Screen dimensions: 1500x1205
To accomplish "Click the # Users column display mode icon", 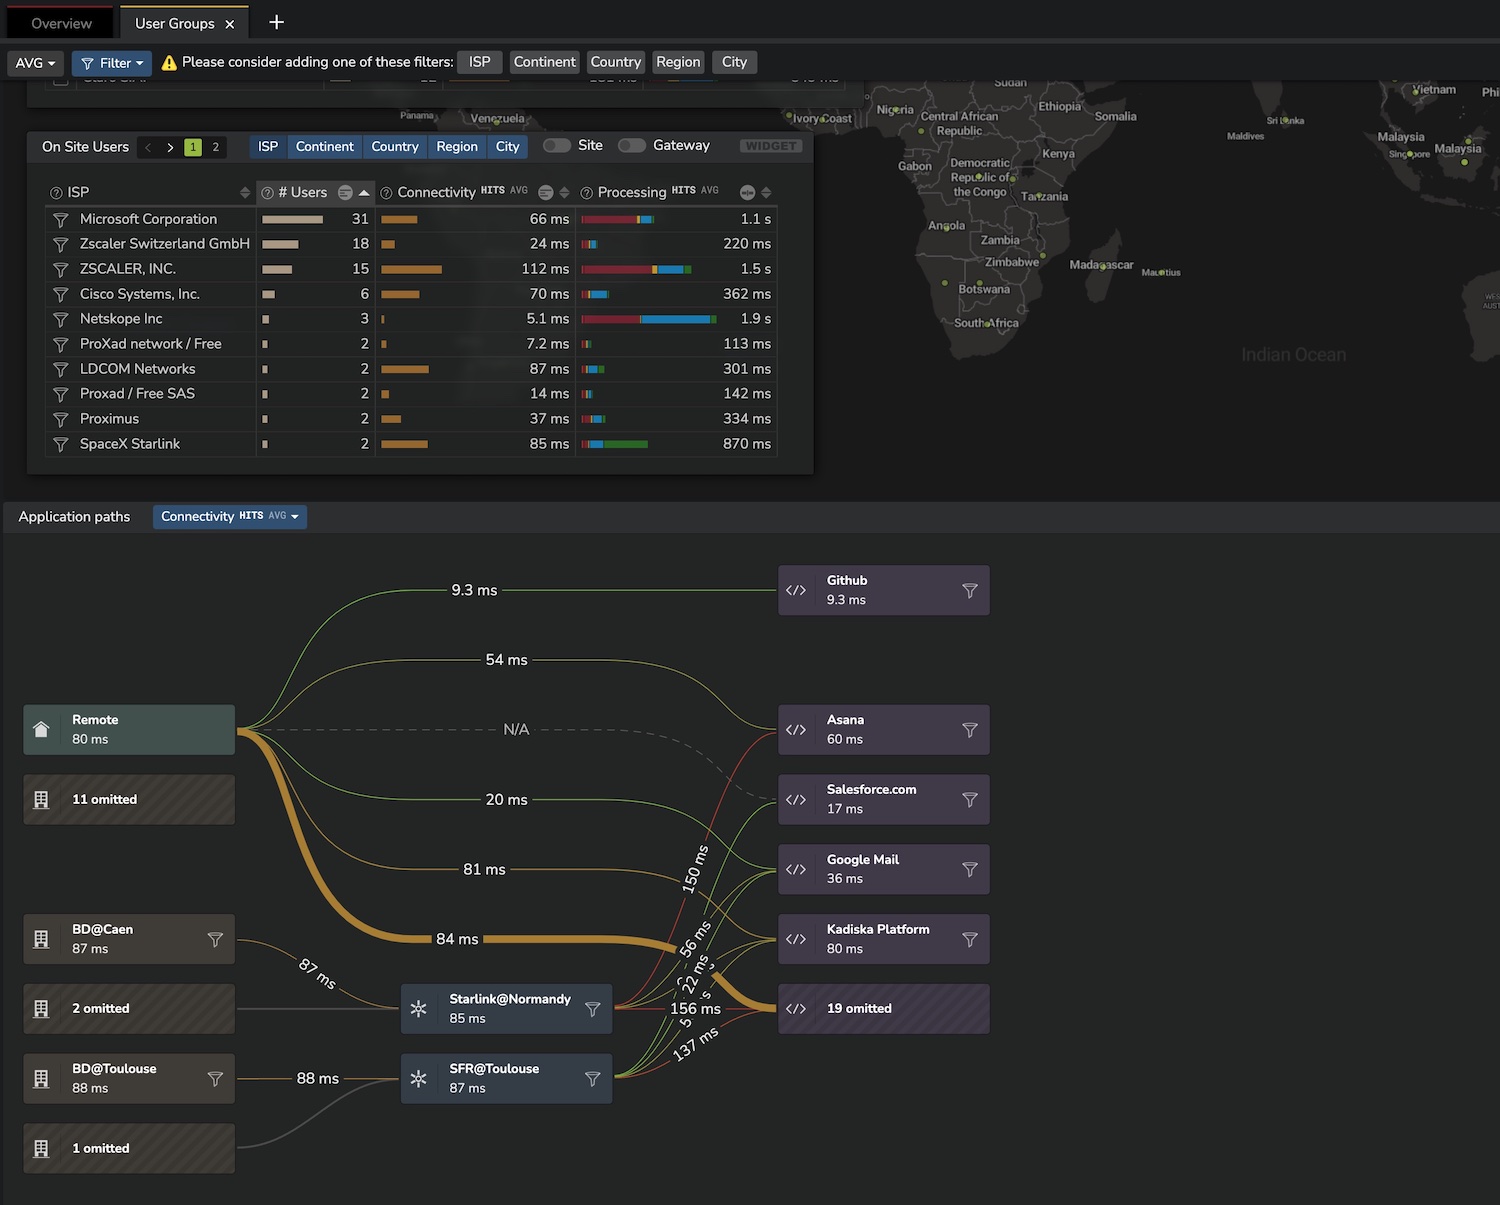I will pyautogui.click(x=345, y=193).
